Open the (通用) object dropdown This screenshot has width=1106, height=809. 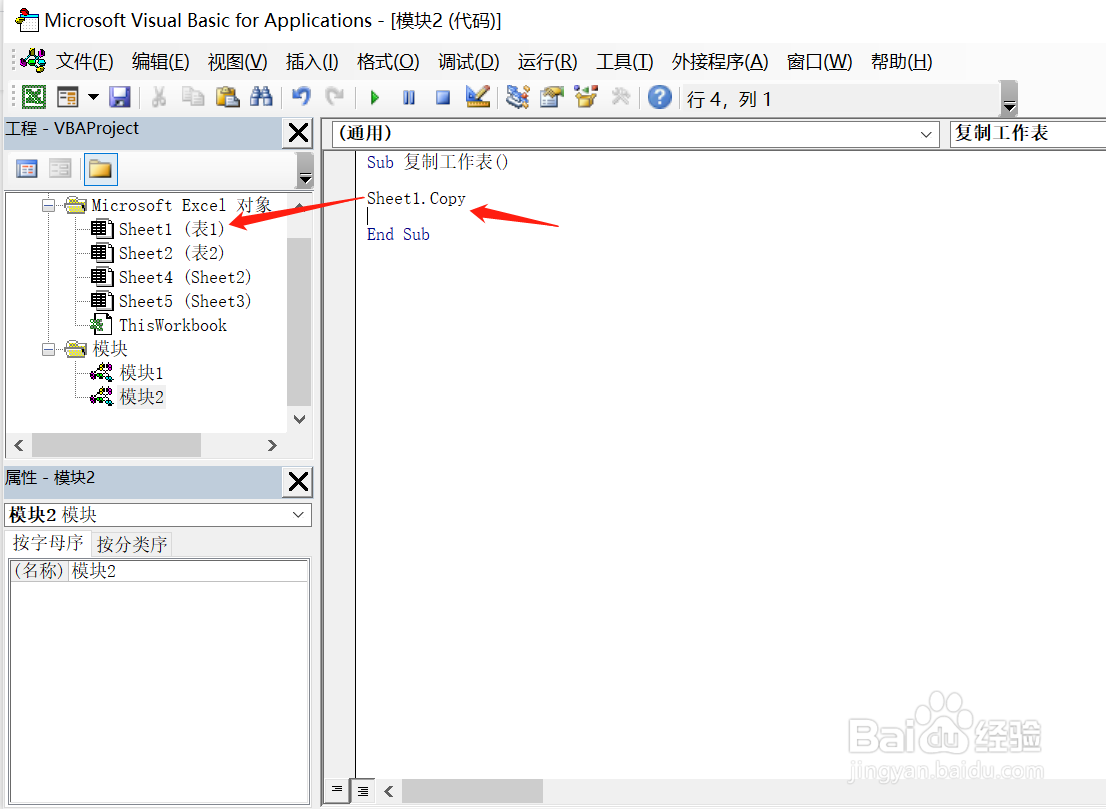pyautogui.click(x=926, y=134)
